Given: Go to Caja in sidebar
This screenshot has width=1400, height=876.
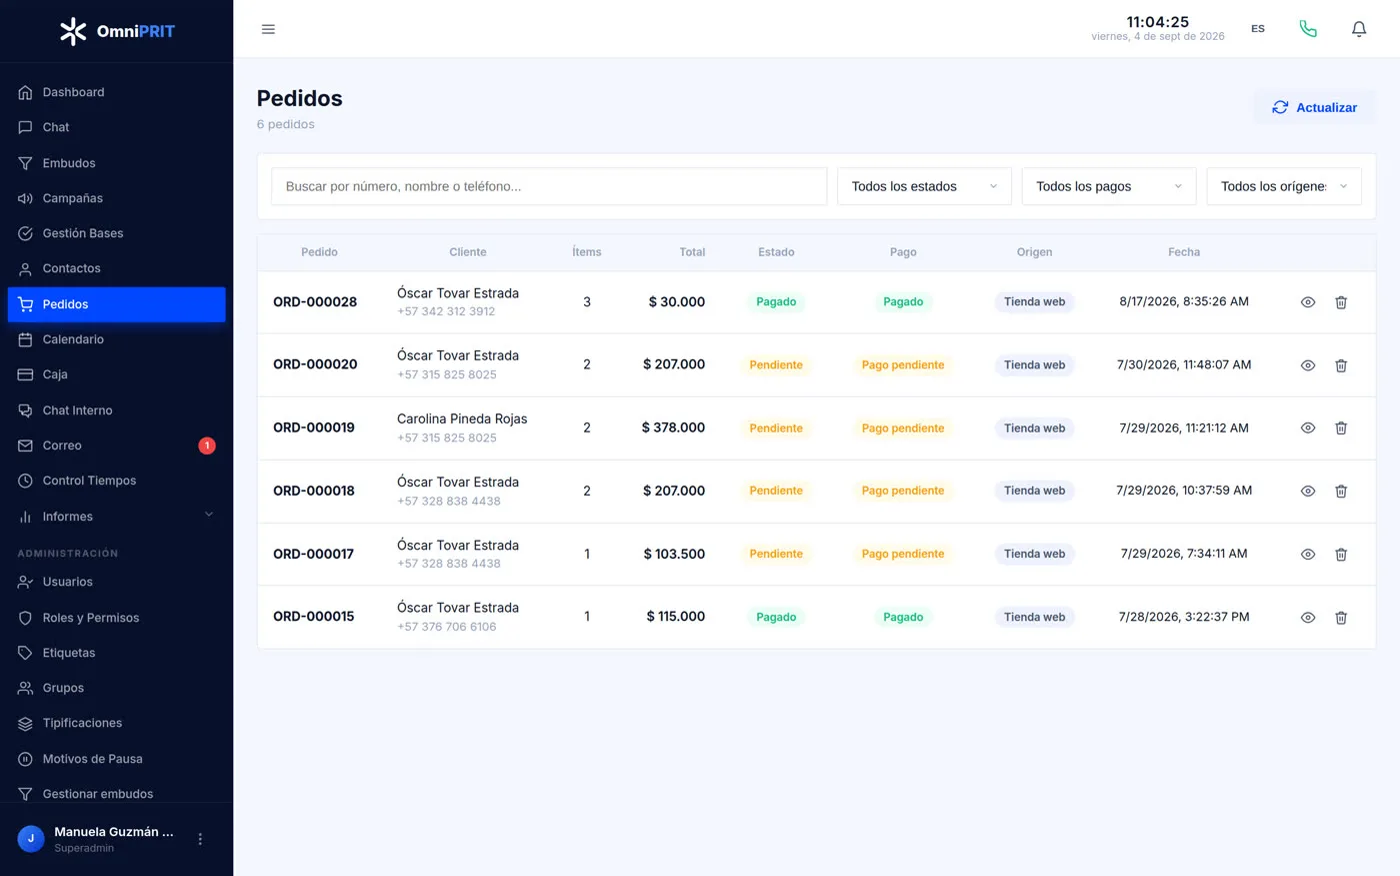Looking at the screenshot, I should point(116,374).
